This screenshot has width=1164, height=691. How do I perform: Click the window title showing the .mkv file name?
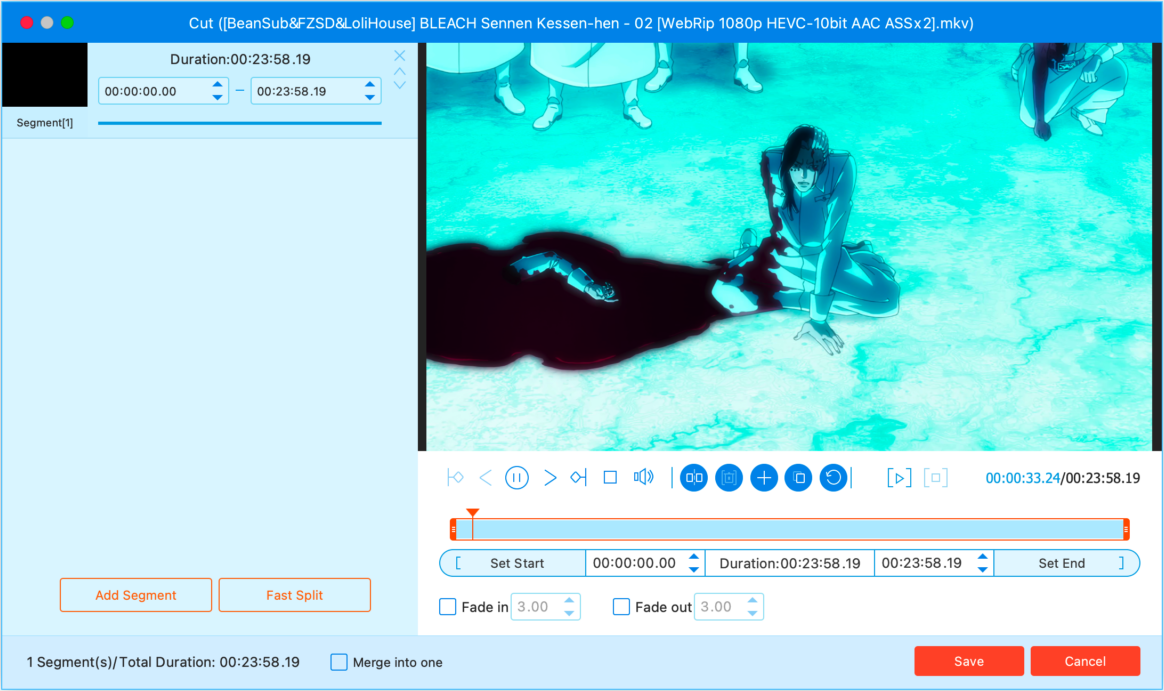(x=581, y=23)
